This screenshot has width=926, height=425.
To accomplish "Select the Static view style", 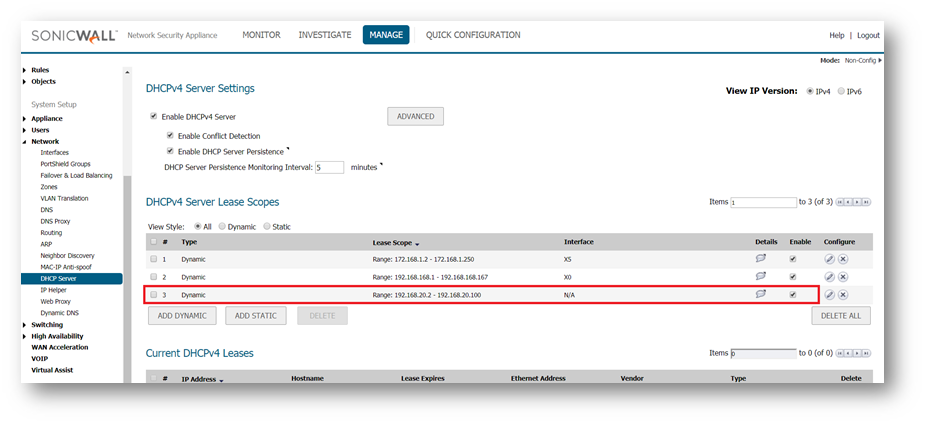I will pos(267,226).
